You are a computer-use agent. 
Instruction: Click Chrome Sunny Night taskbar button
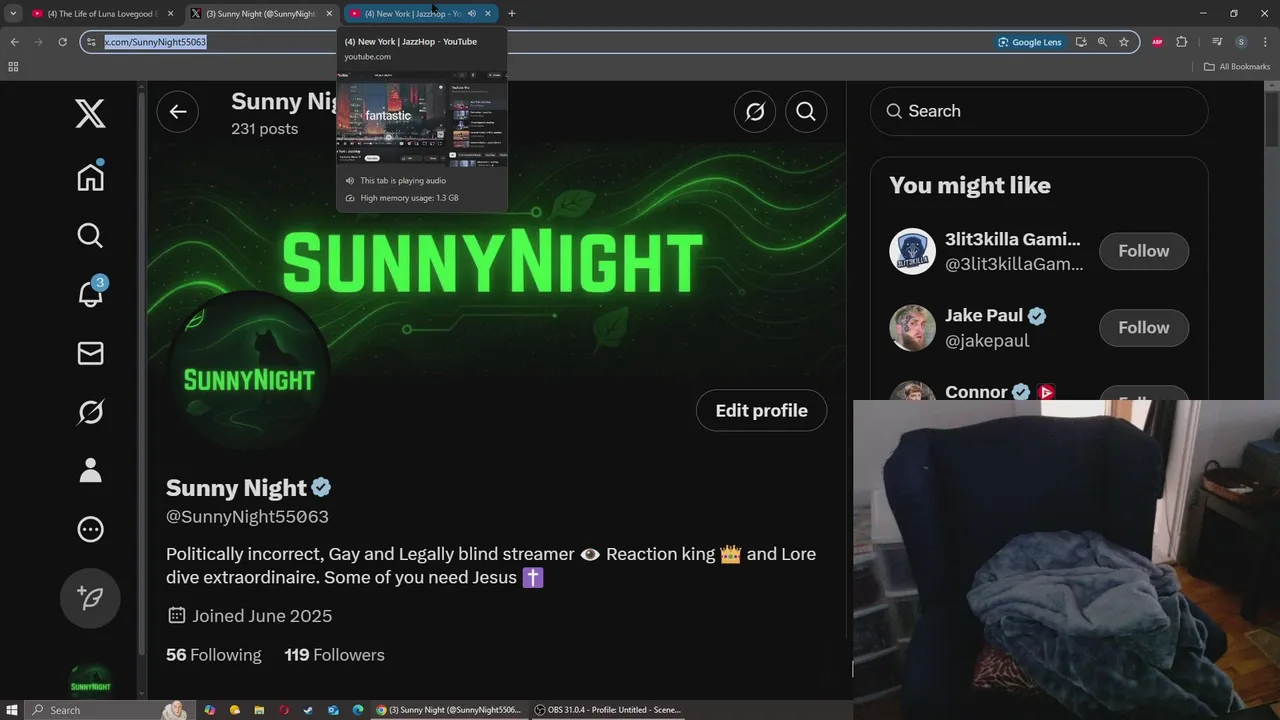(448, 710)
